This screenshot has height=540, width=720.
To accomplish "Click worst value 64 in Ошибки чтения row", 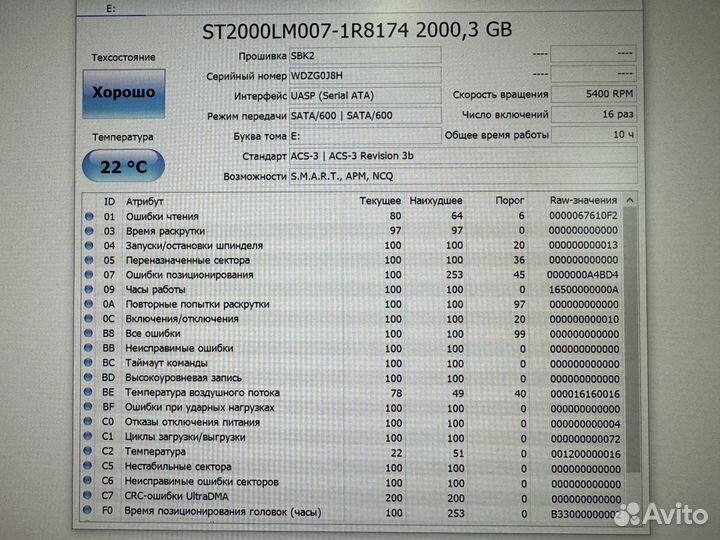I will pos(456,215).
